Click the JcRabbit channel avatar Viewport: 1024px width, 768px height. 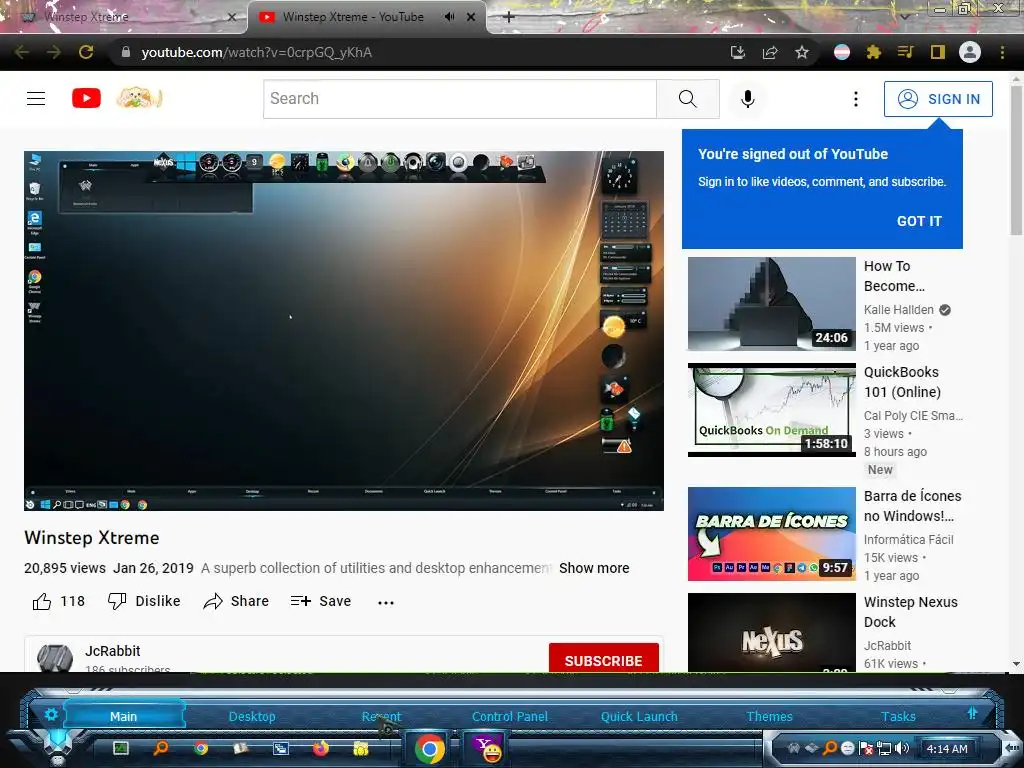(x=55, y=658)
